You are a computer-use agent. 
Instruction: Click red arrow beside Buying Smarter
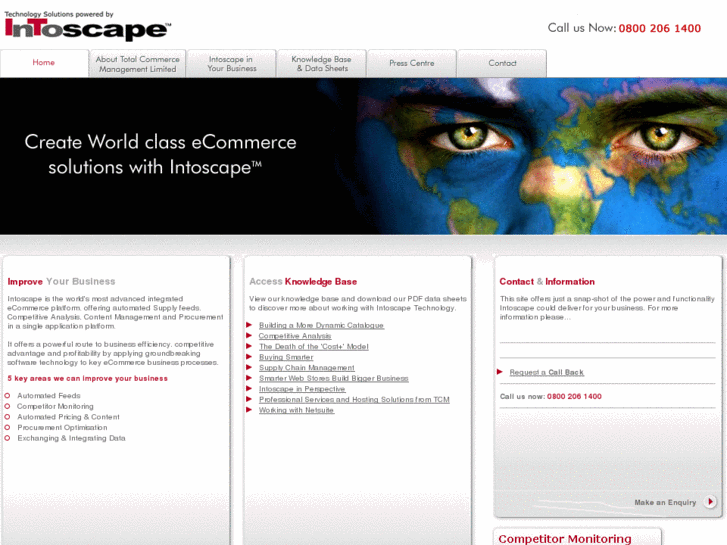point(249,357)
